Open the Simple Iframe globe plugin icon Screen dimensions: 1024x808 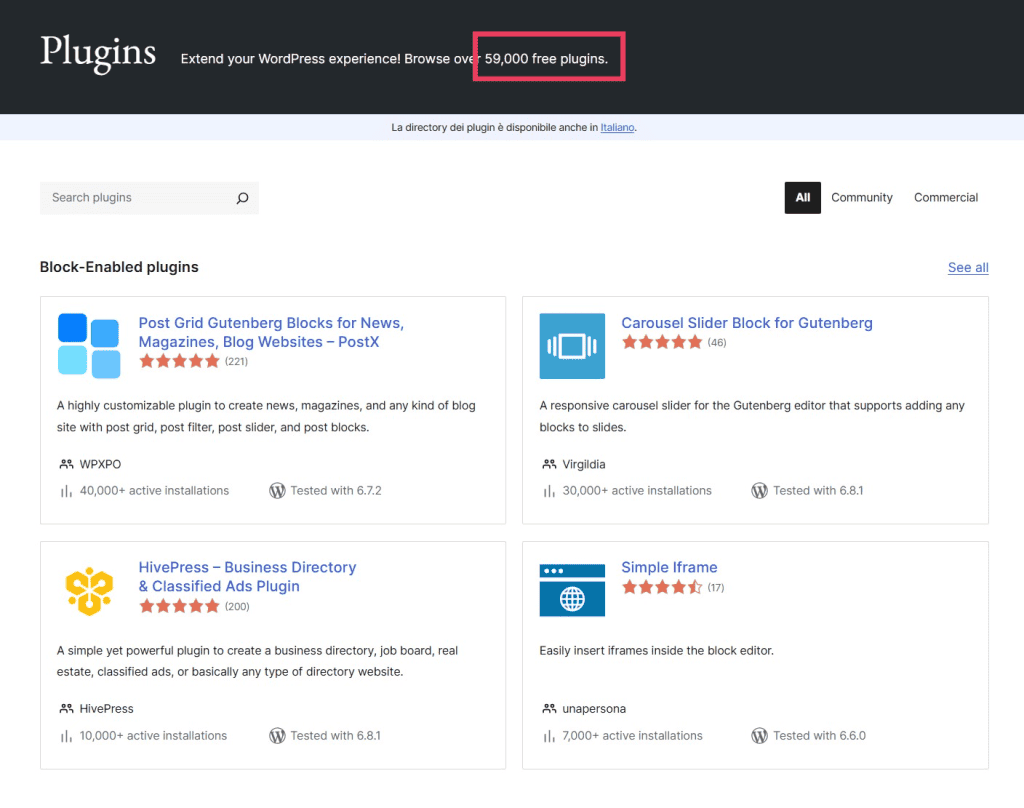[572, 590]
